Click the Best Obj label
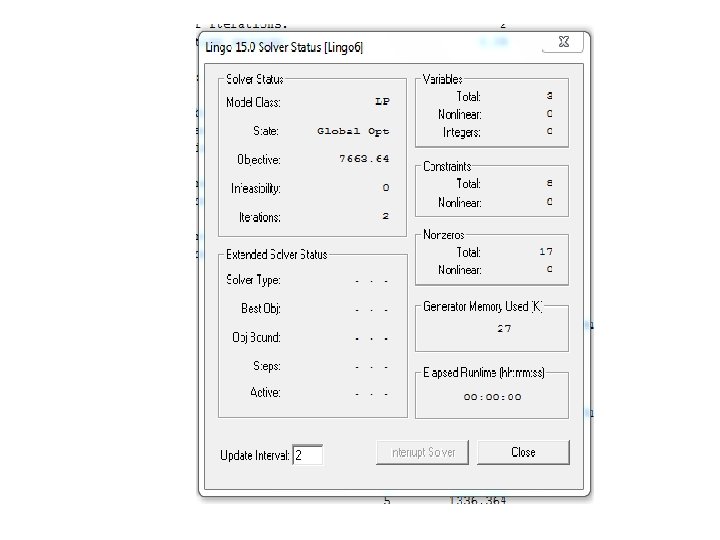720x540 pixels. (260, 308)
